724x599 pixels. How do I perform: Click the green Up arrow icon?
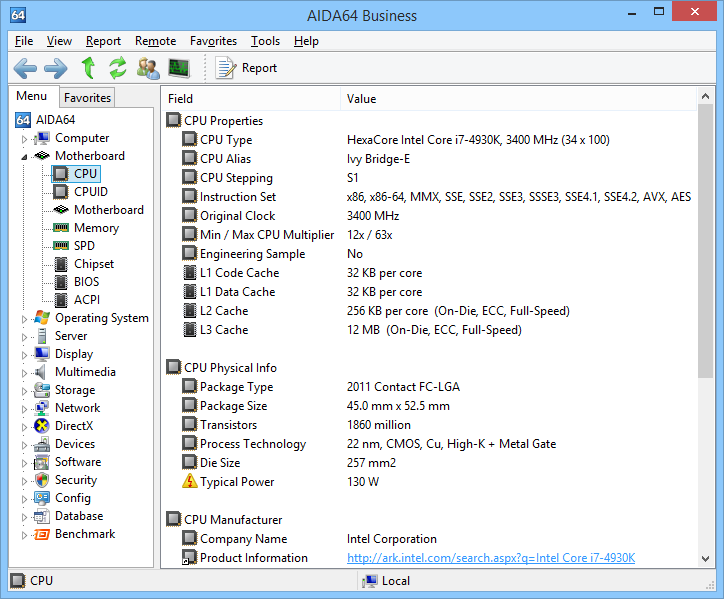point(88,68)
